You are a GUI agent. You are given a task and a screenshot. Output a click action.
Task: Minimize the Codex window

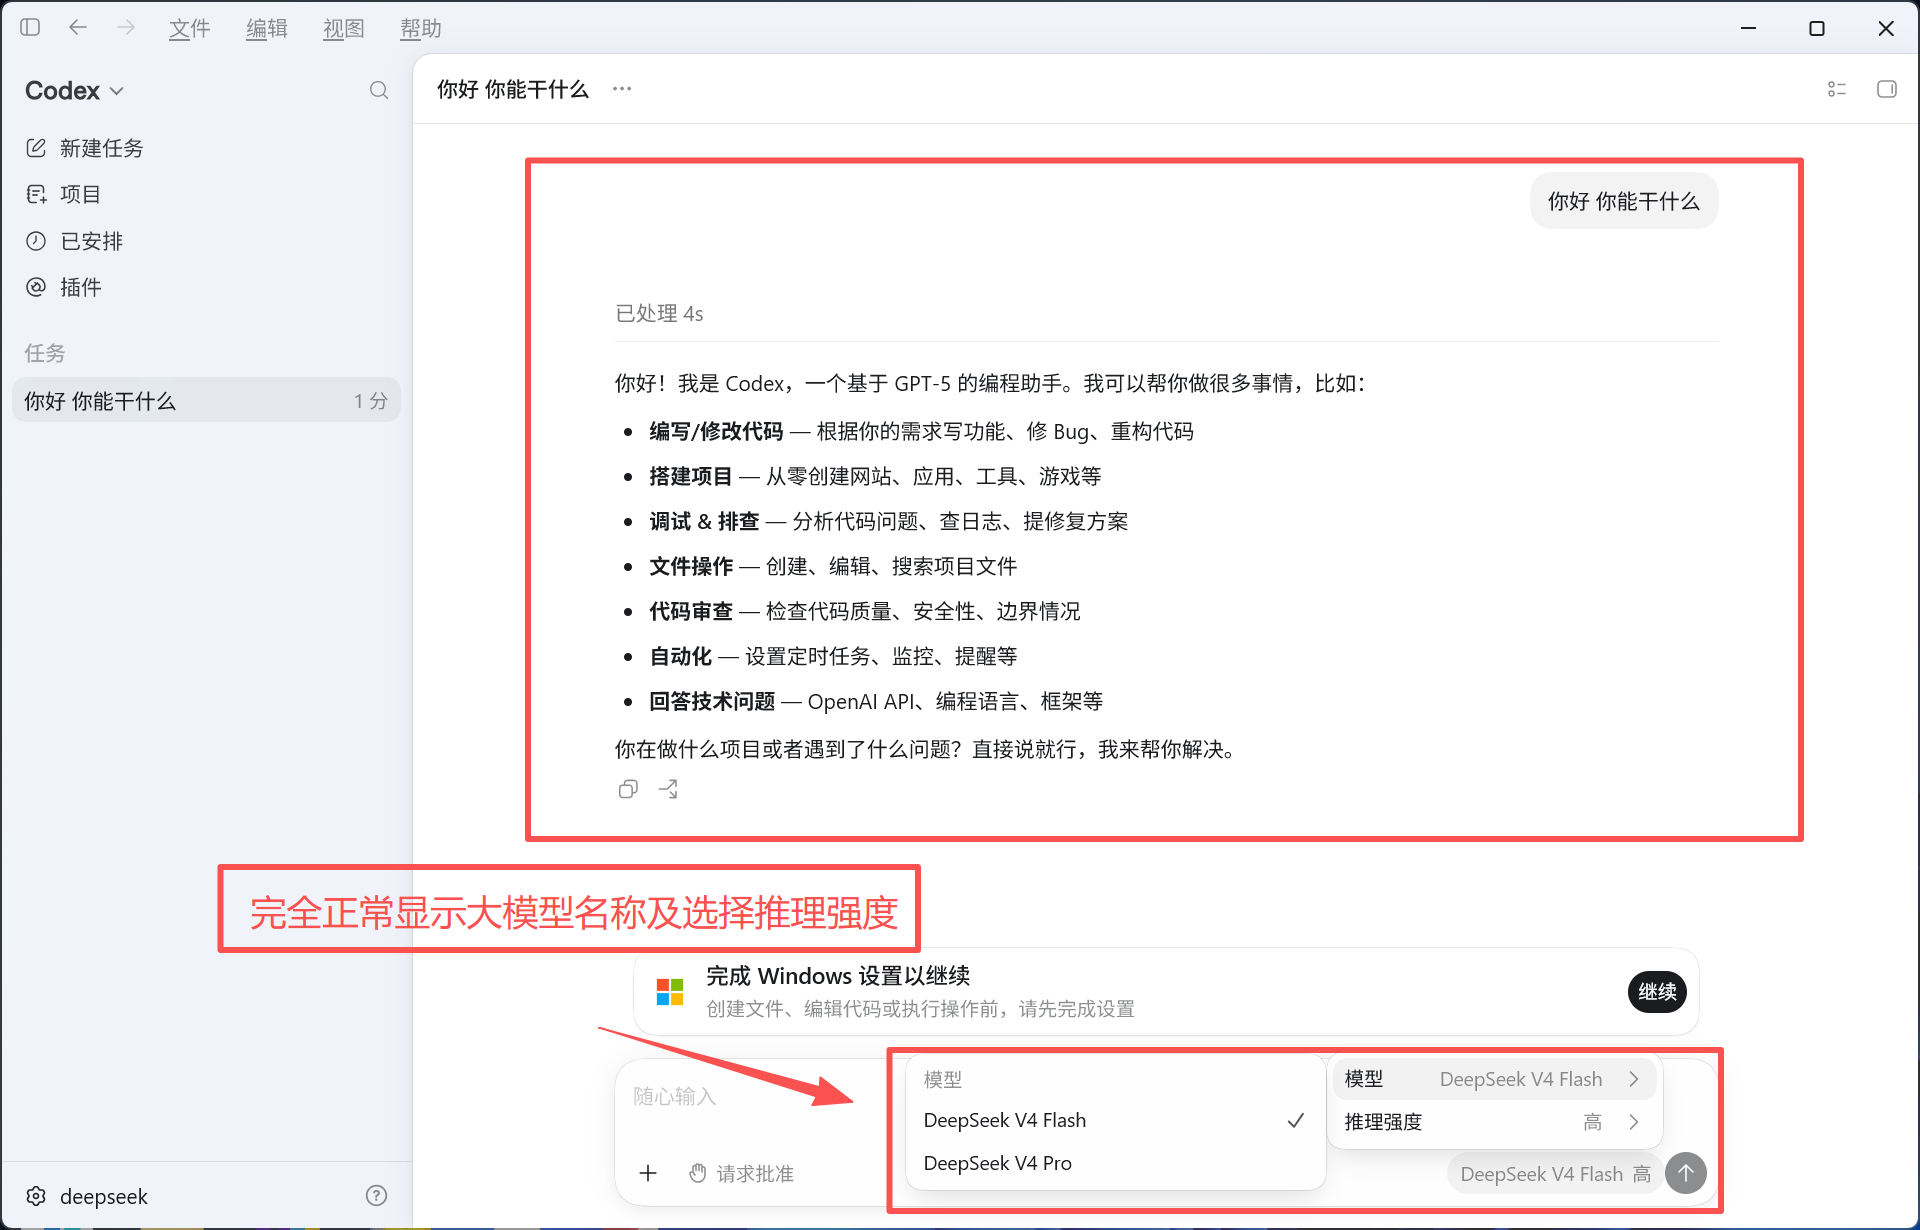point(1749,28)
